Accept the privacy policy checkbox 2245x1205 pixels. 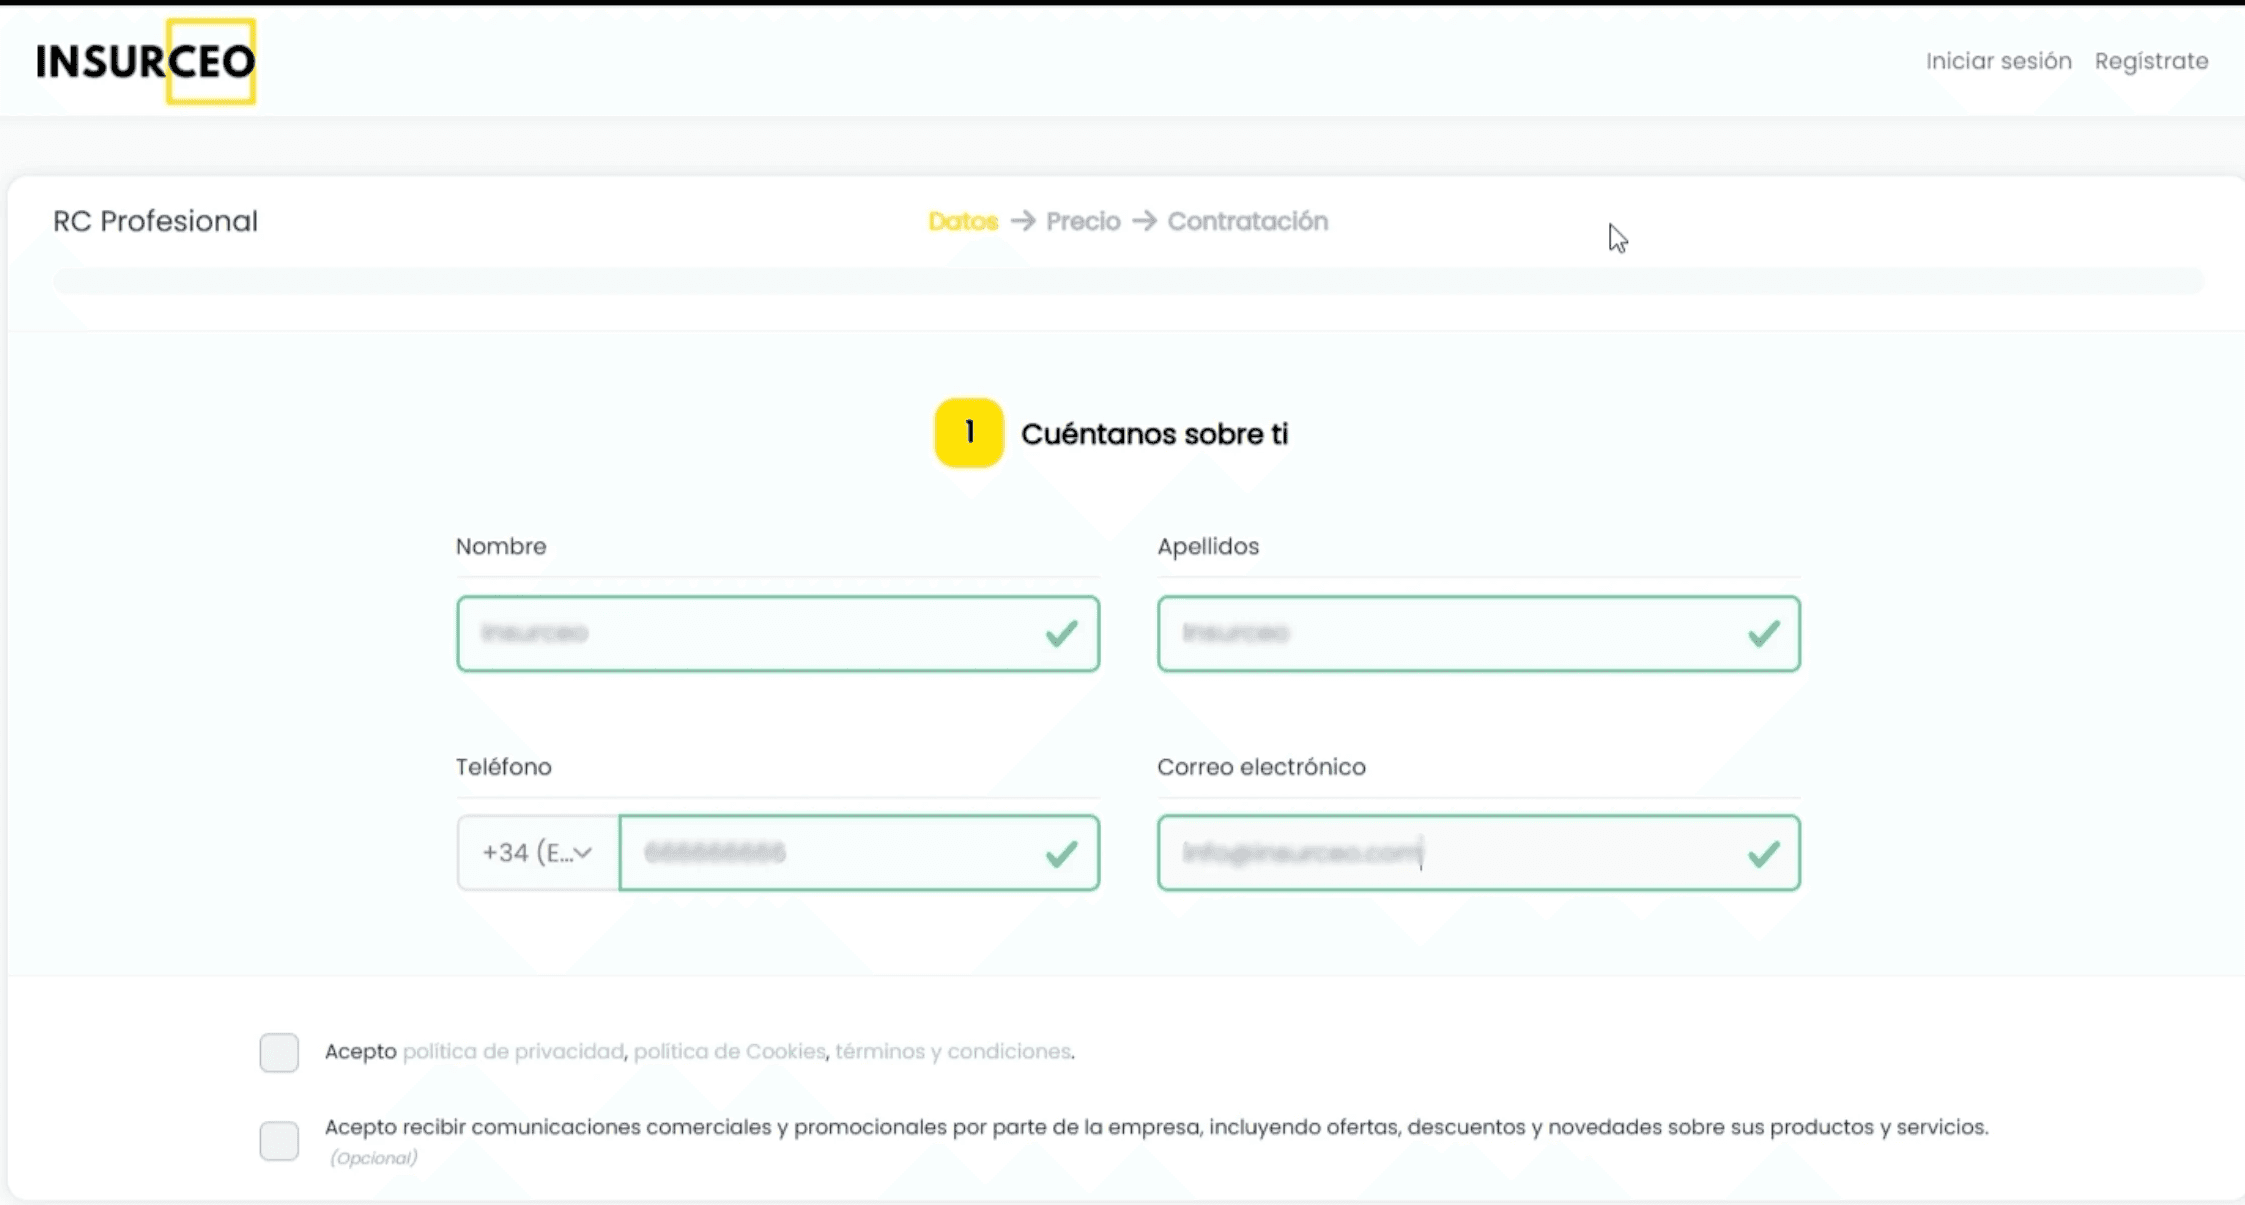[279, 1052]
